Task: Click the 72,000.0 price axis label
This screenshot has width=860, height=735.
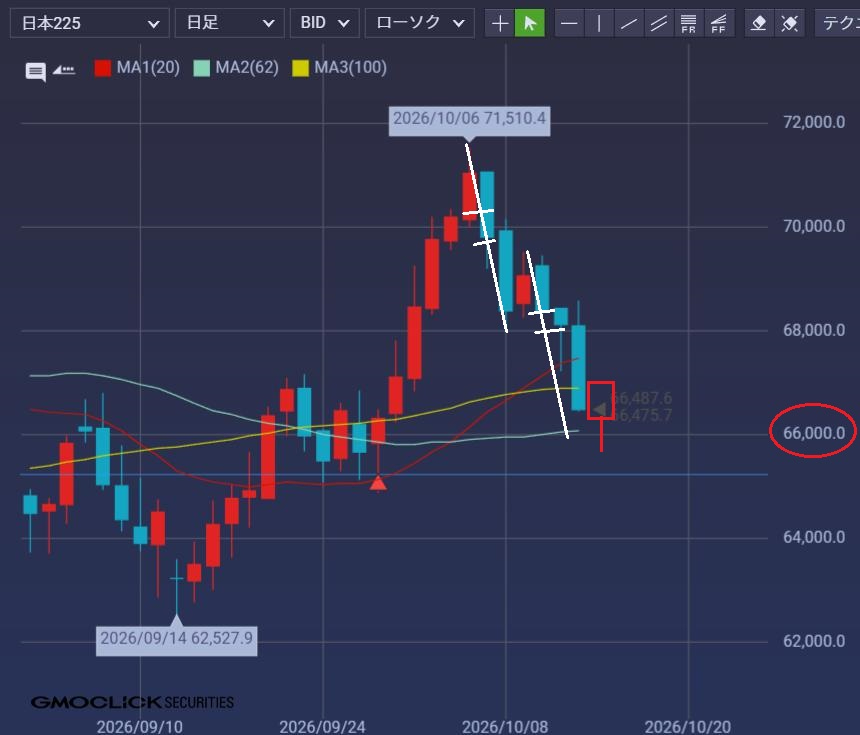Action: click(x=814, y=122)
